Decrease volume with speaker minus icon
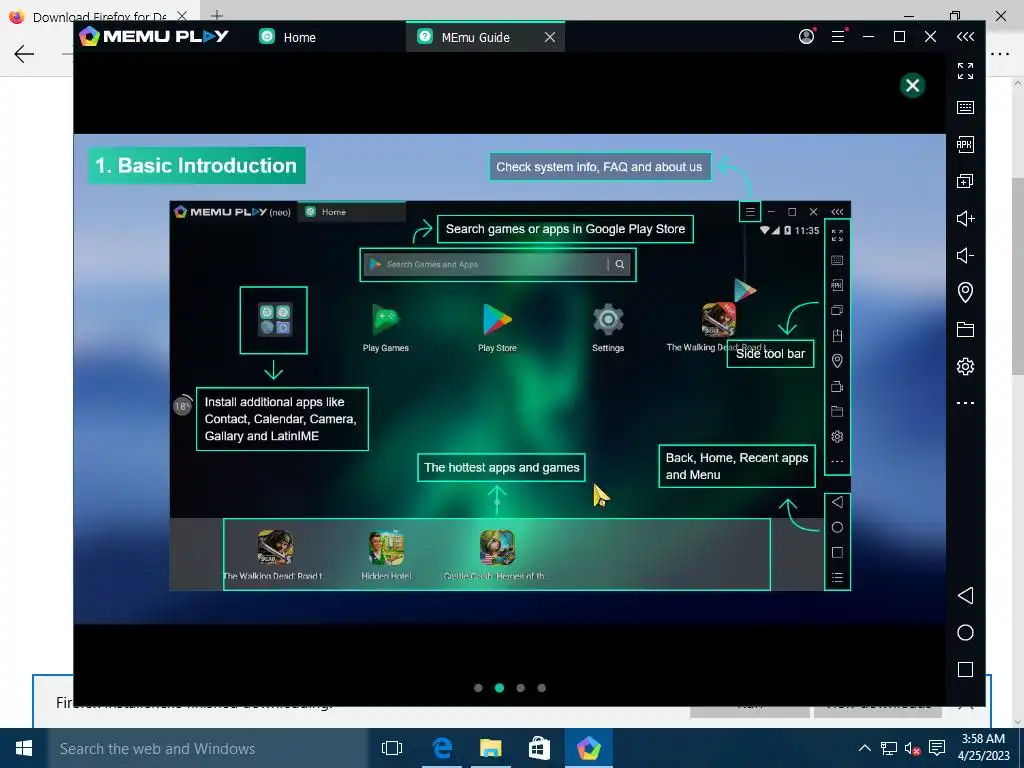This screenshot has width=1024, height=768. pos(965,255)
